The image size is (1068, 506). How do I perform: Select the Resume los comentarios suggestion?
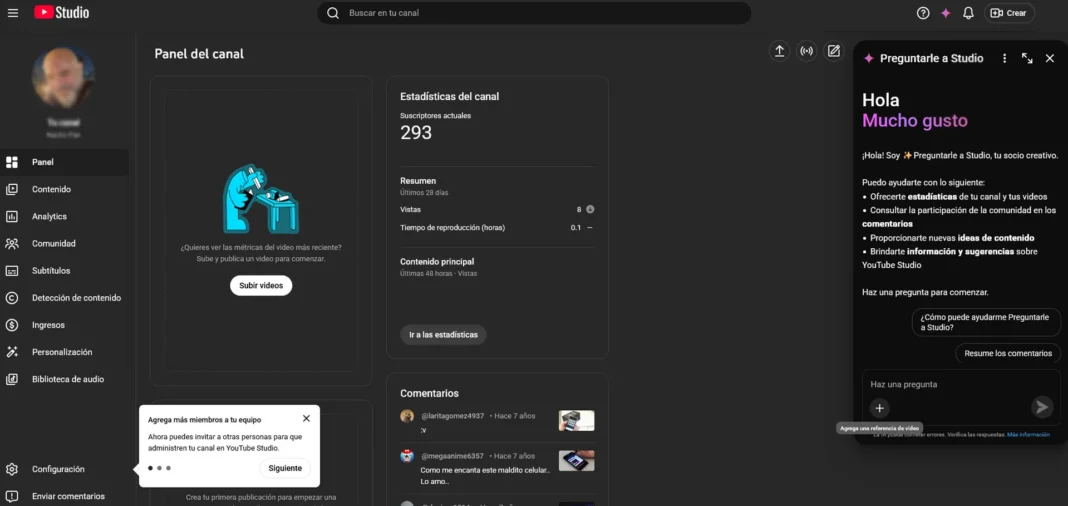[x=1008, y=353]
